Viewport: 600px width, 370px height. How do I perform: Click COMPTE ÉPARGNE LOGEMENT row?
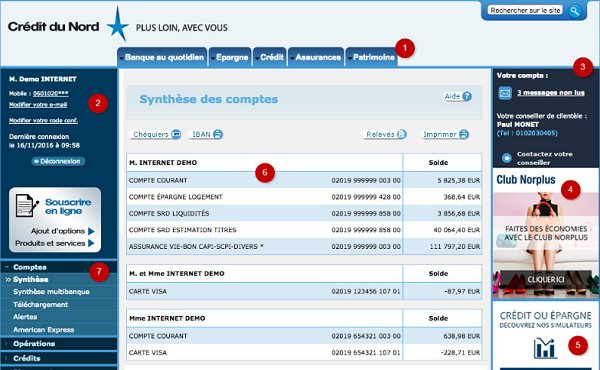(x=304, y=197)
